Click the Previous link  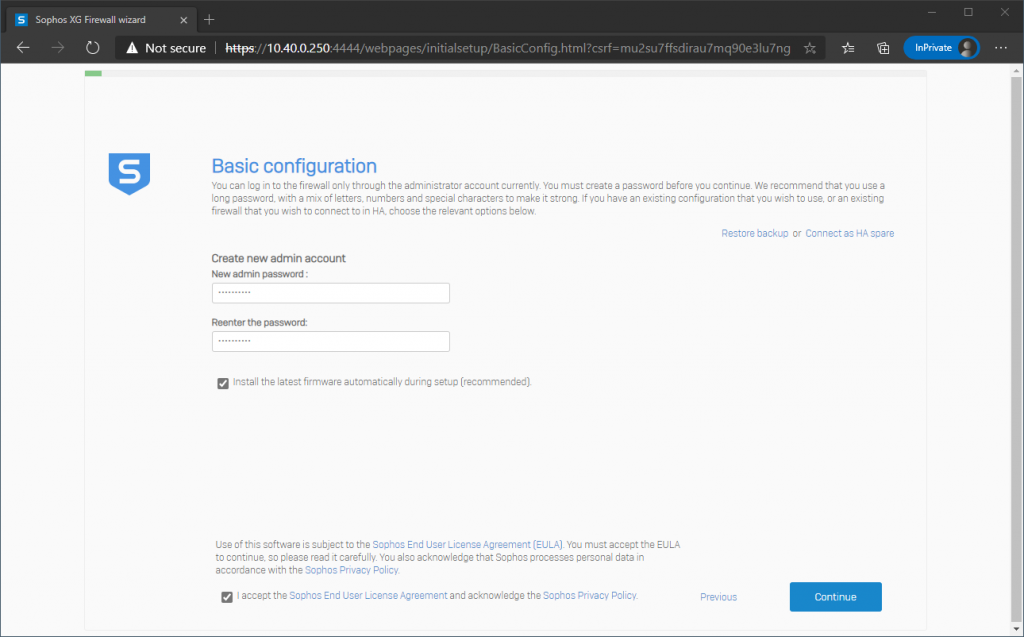(x=718, y=596)
